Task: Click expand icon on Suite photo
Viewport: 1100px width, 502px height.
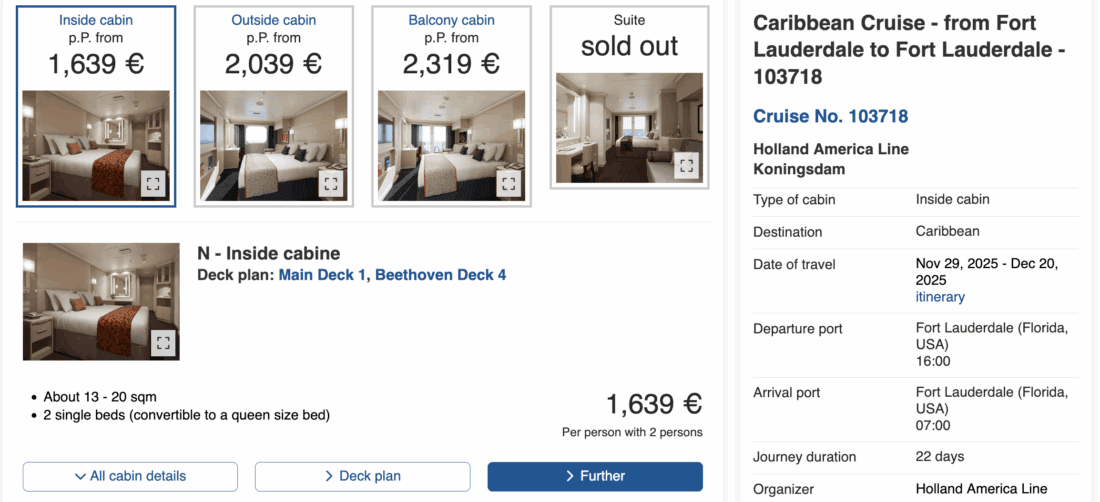Action: [686, 165]
